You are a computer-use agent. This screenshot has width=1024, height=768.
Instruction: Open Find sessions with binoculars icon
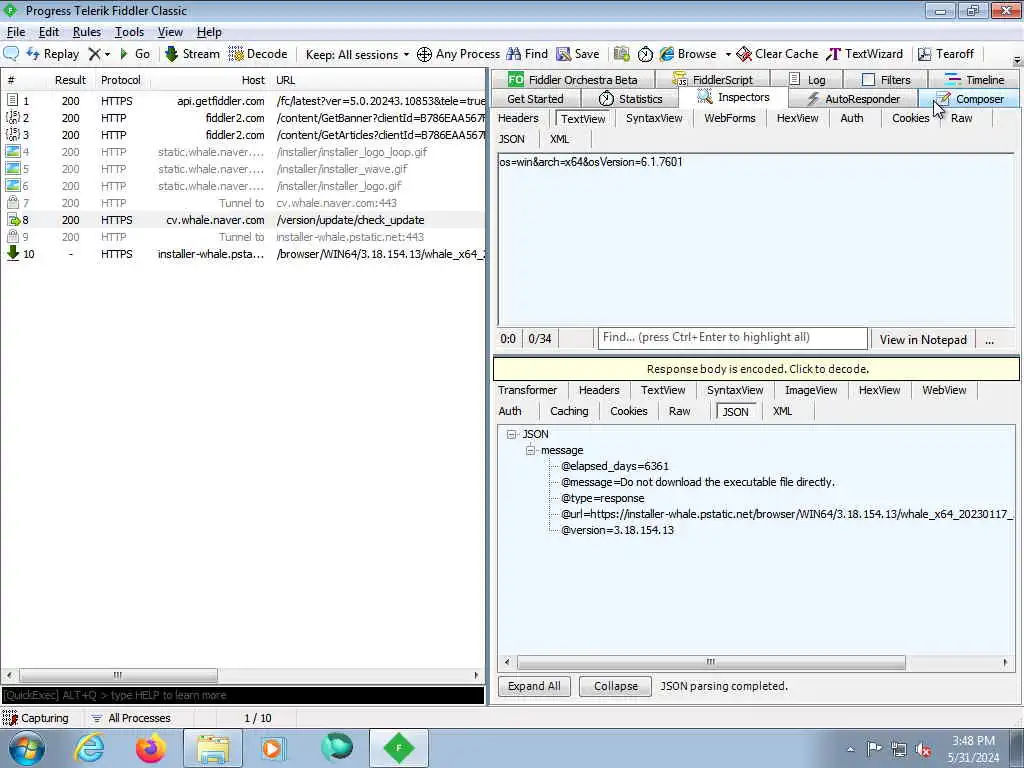tap(527, 54)
